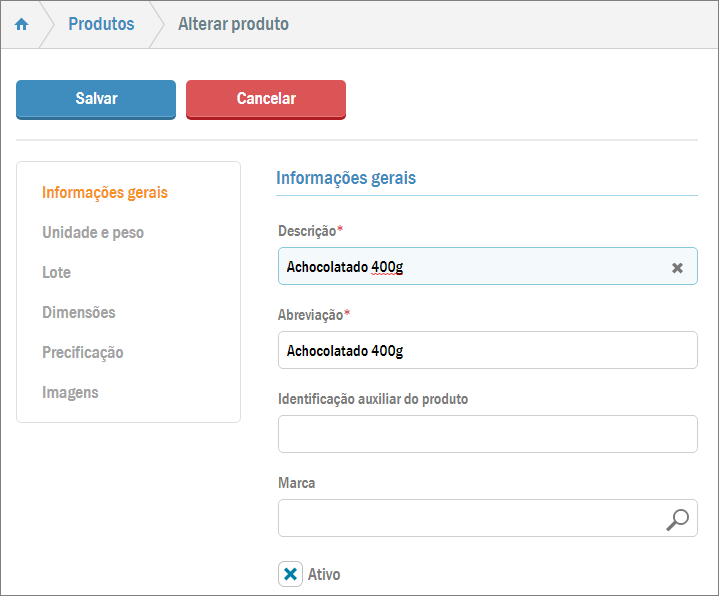Focus the Descrição text field

pyautogui.click(x=470, y=267)
